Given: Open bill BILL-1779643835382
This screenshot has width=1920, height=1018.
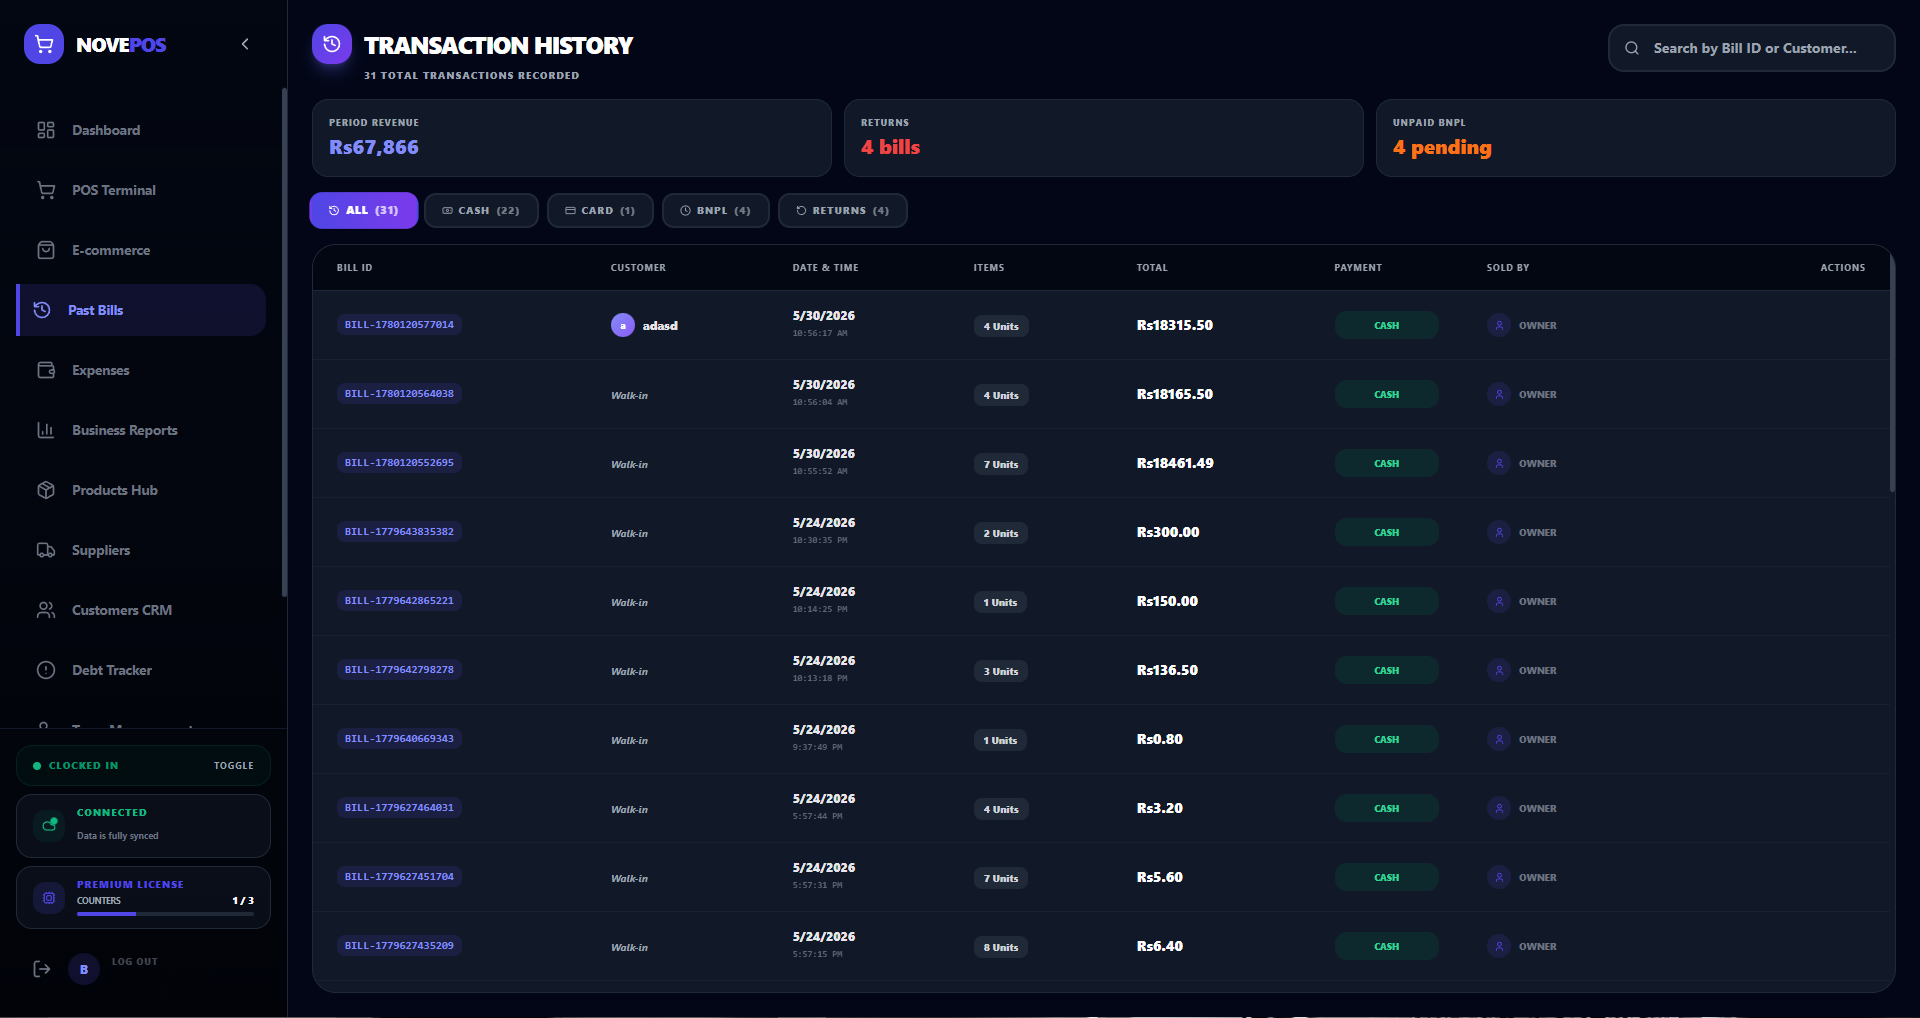Looking at the screenshot, I should click(x=399, y=532).
